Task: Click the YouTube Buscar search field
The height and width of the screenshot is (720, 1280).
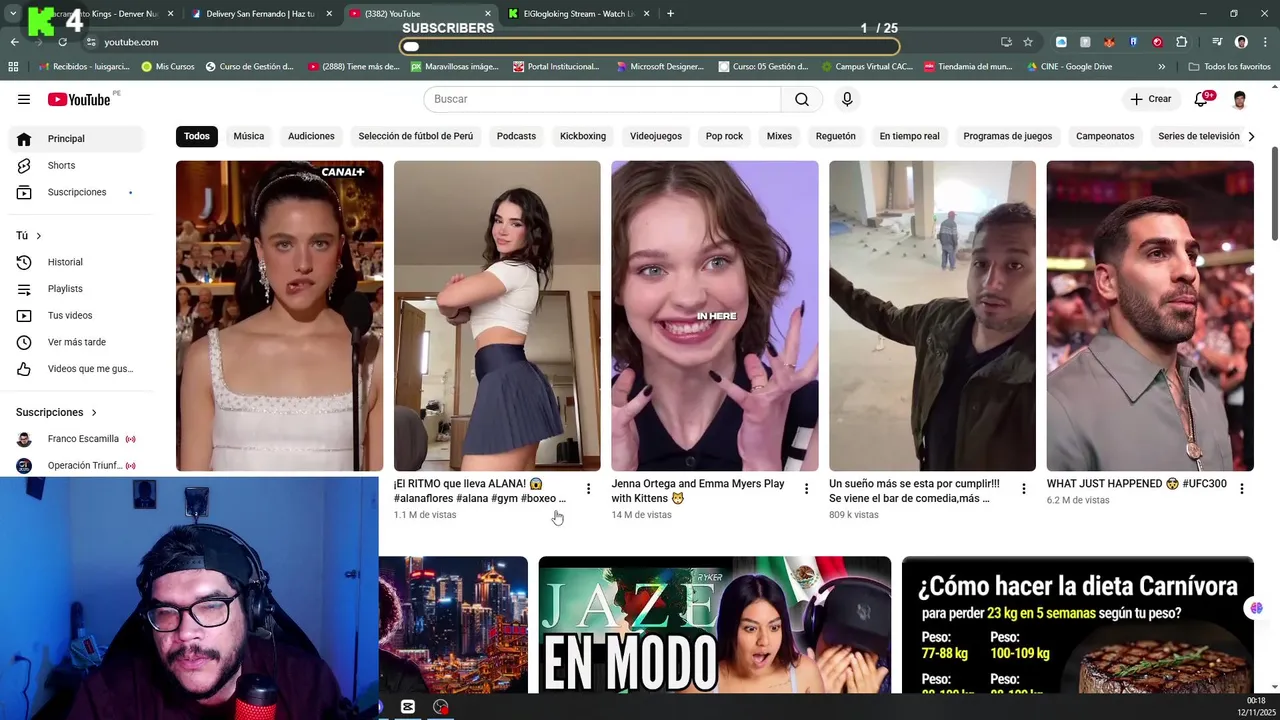Action: [602, 99]
